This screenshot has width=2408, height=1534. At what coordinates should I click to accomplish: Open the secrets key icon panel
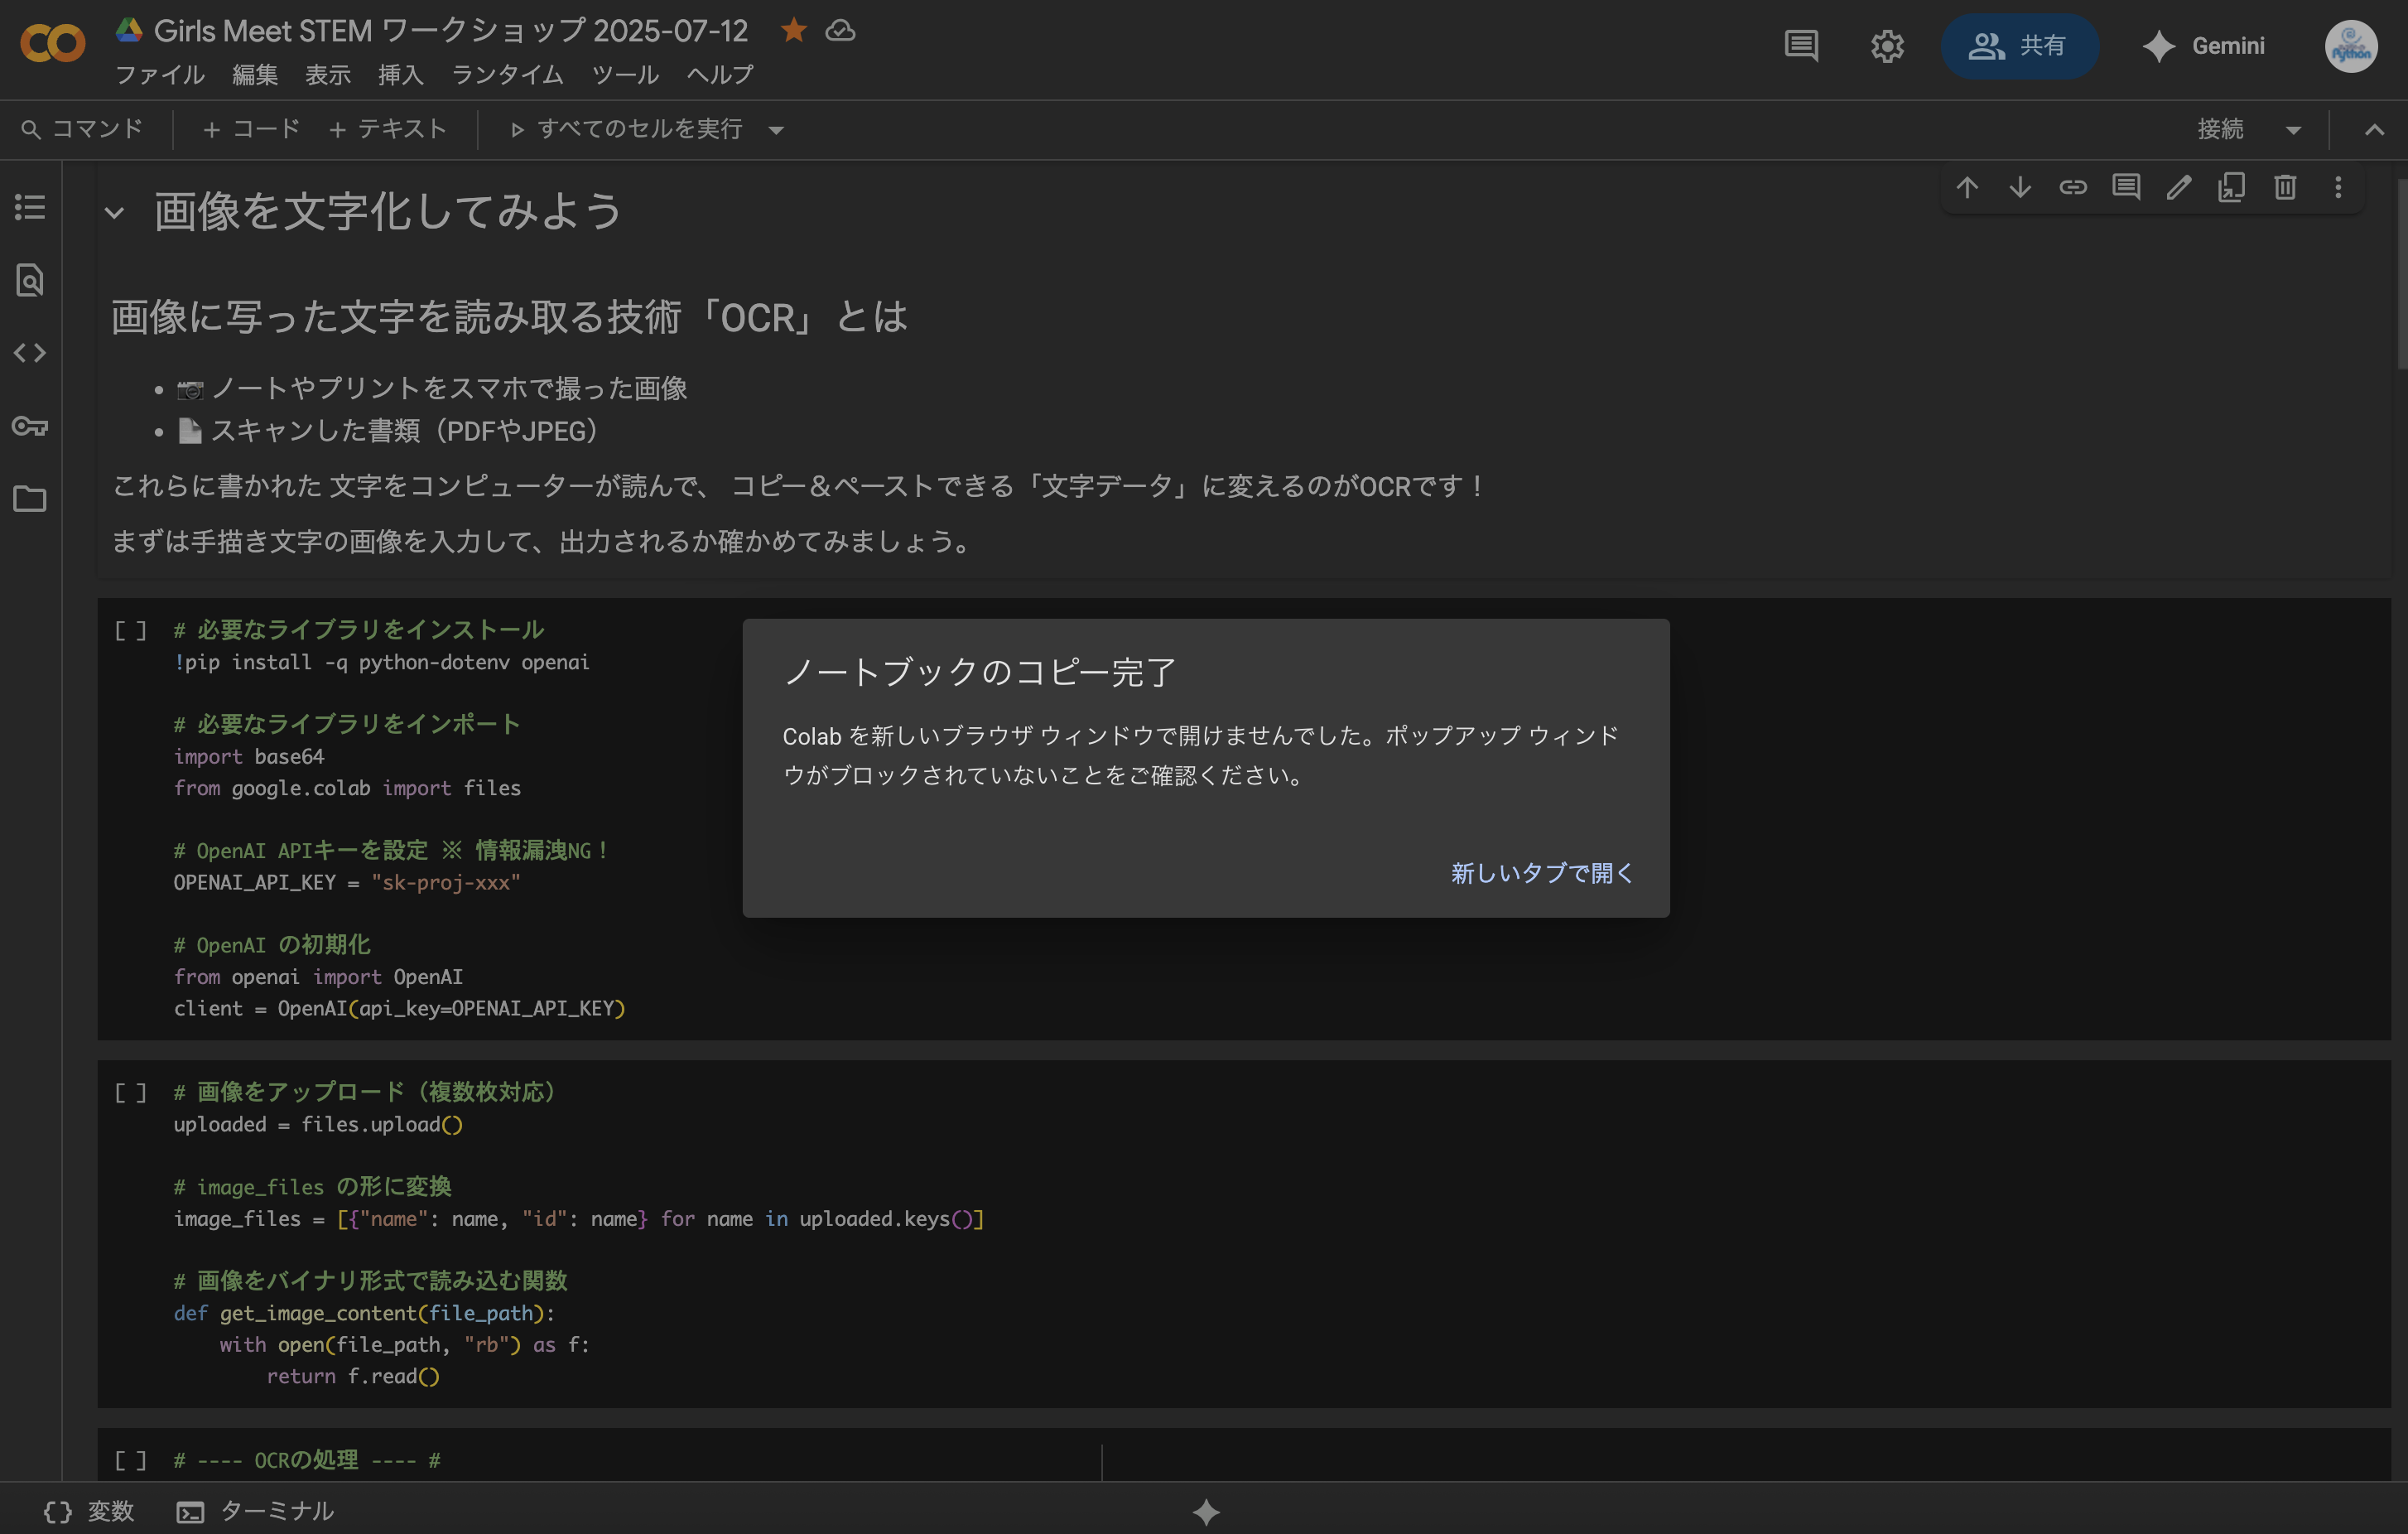(x=30, y=426)
